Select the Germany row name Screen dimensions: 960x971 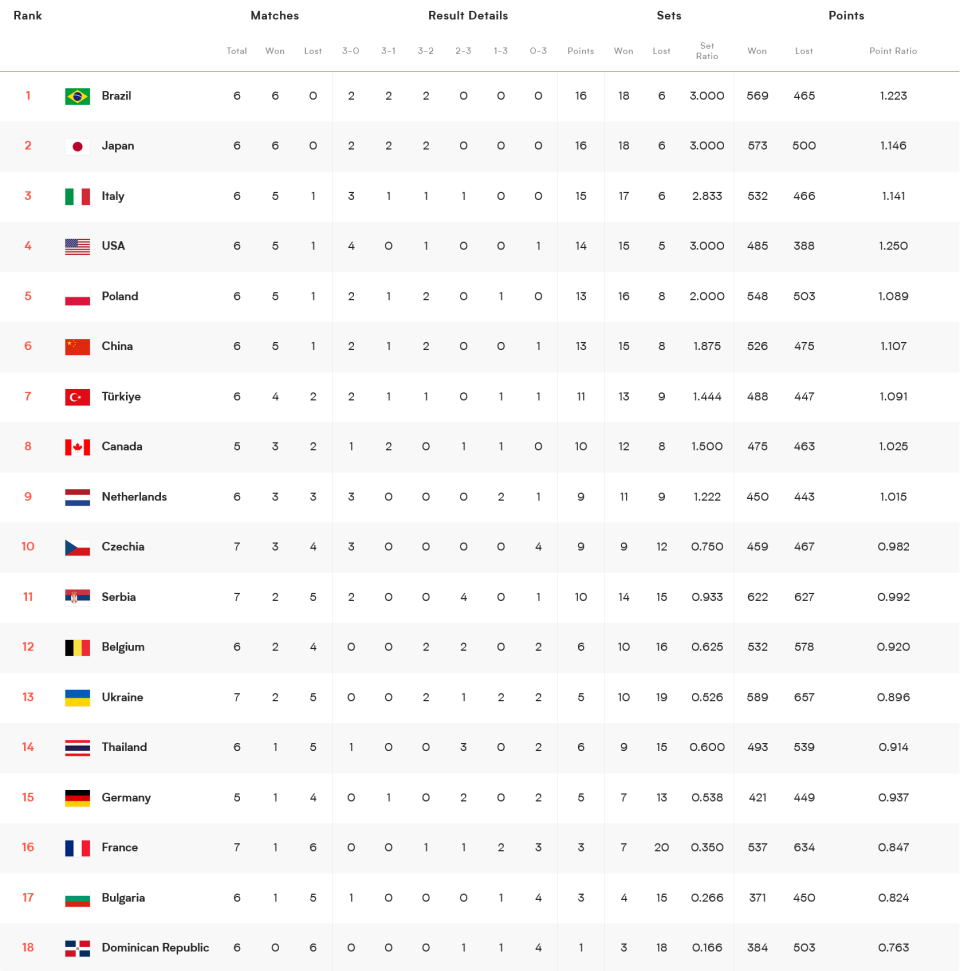(126, 798)
